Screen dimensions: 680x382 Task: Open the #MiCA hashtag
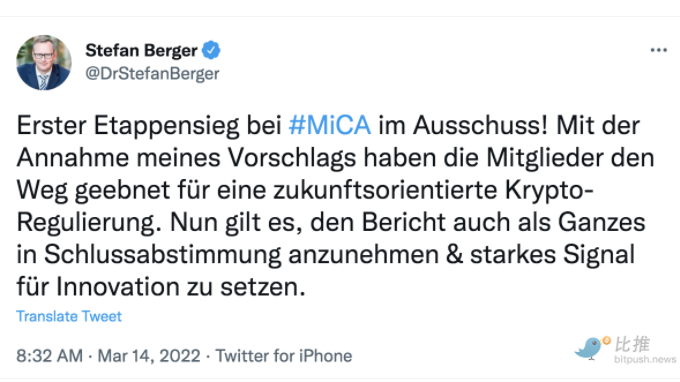[x=330, y=125]
